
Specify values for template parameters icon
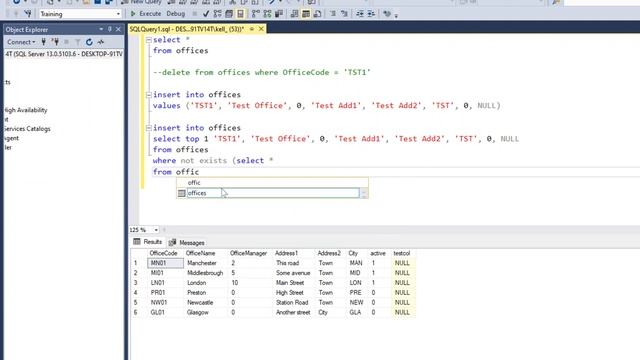point(387,14)
